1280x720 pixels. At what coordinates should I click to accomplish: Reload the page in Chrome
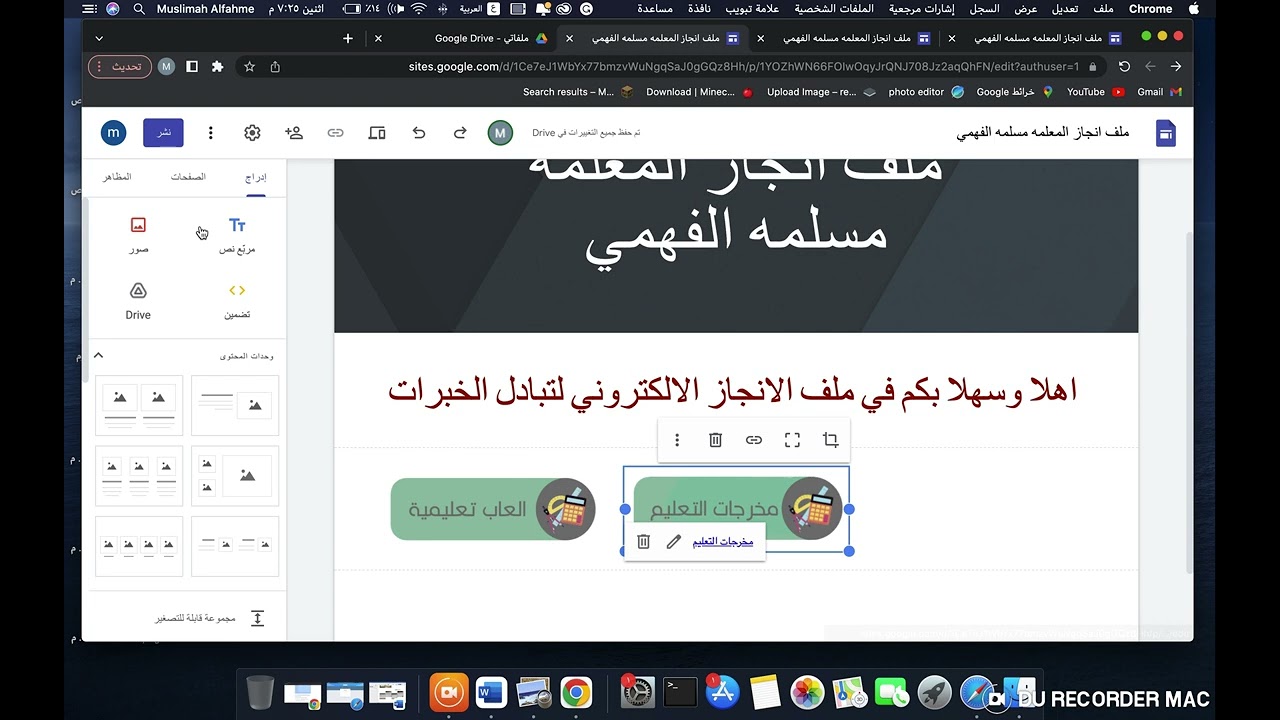pyautogui.click(x=1124, y=67)
